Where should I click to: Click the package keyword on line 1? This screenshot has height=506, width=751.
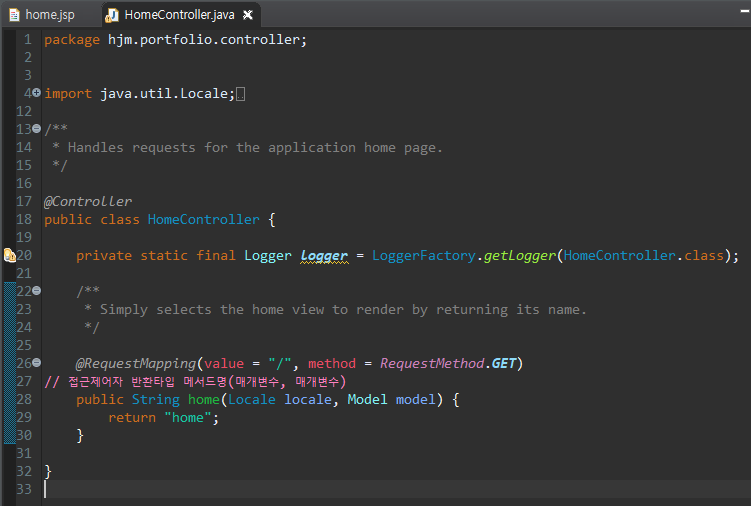pyautogui.click(x=72, y=40)
